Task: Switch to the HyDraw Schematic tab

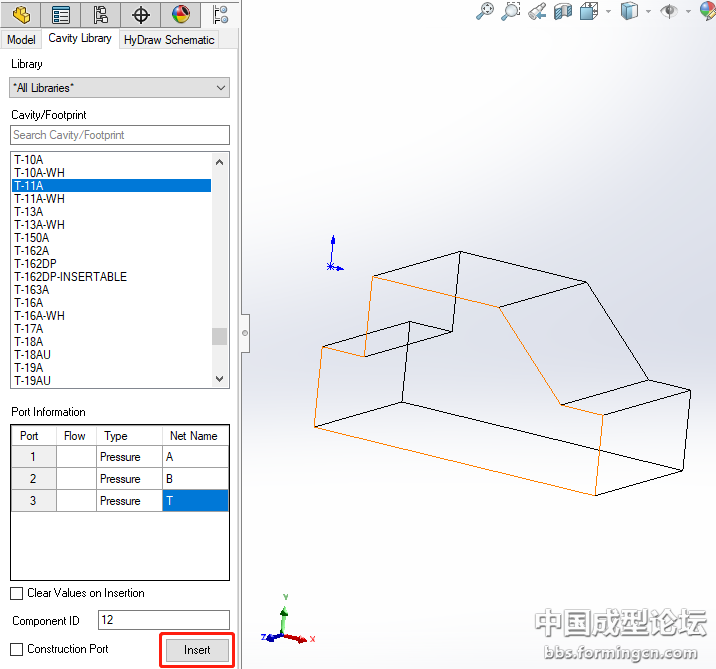Action: [x=168, y=40]
